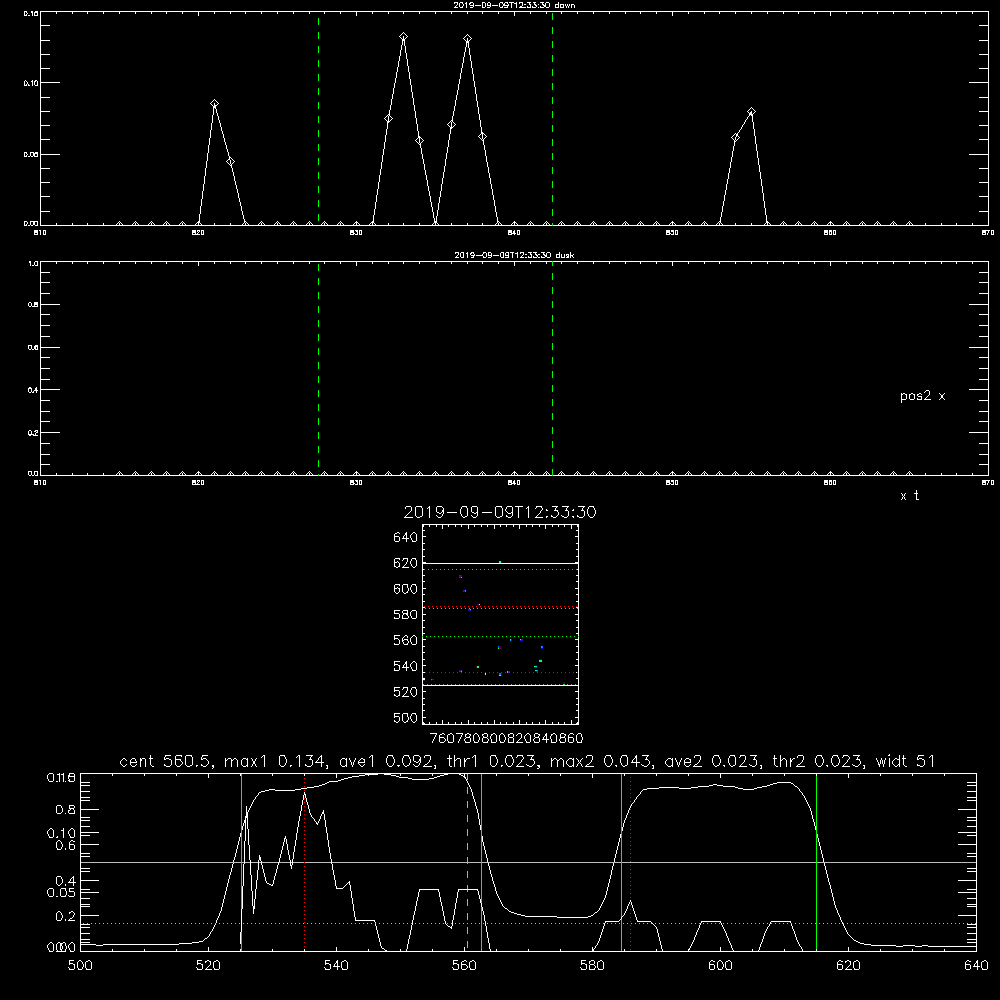This screenshot has height=1000, width=1000.
Task: Click the solid green vertical line near 615 in bottom plot
Action: tap(816, 862)
